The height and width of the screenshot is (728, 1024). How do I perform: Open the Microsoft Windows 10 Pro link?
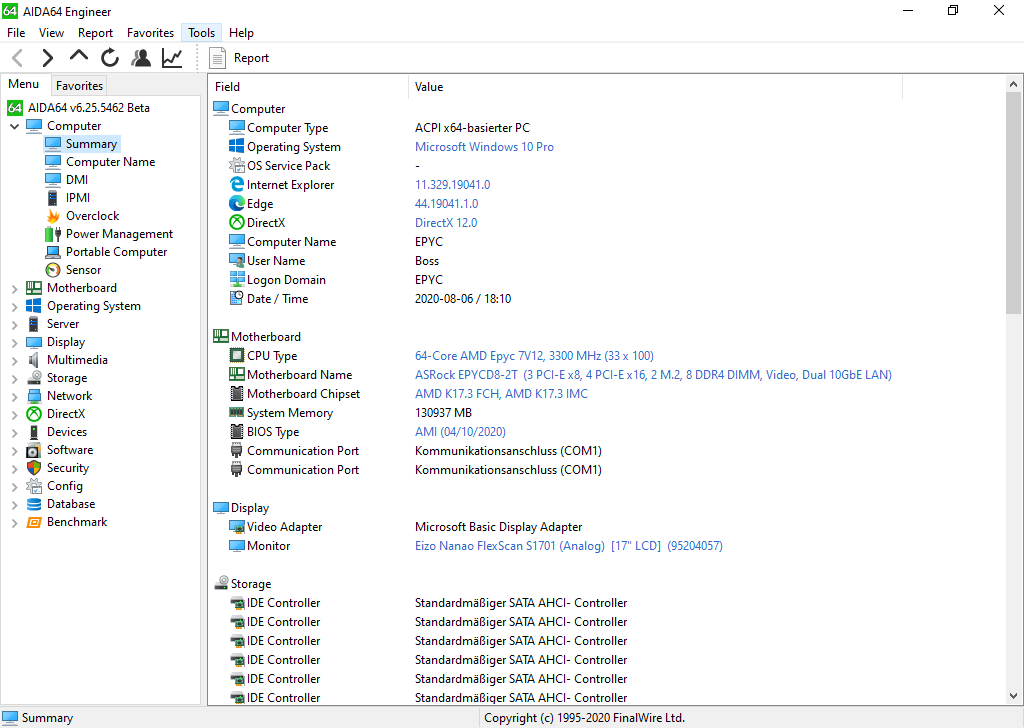tap(484, 147)
